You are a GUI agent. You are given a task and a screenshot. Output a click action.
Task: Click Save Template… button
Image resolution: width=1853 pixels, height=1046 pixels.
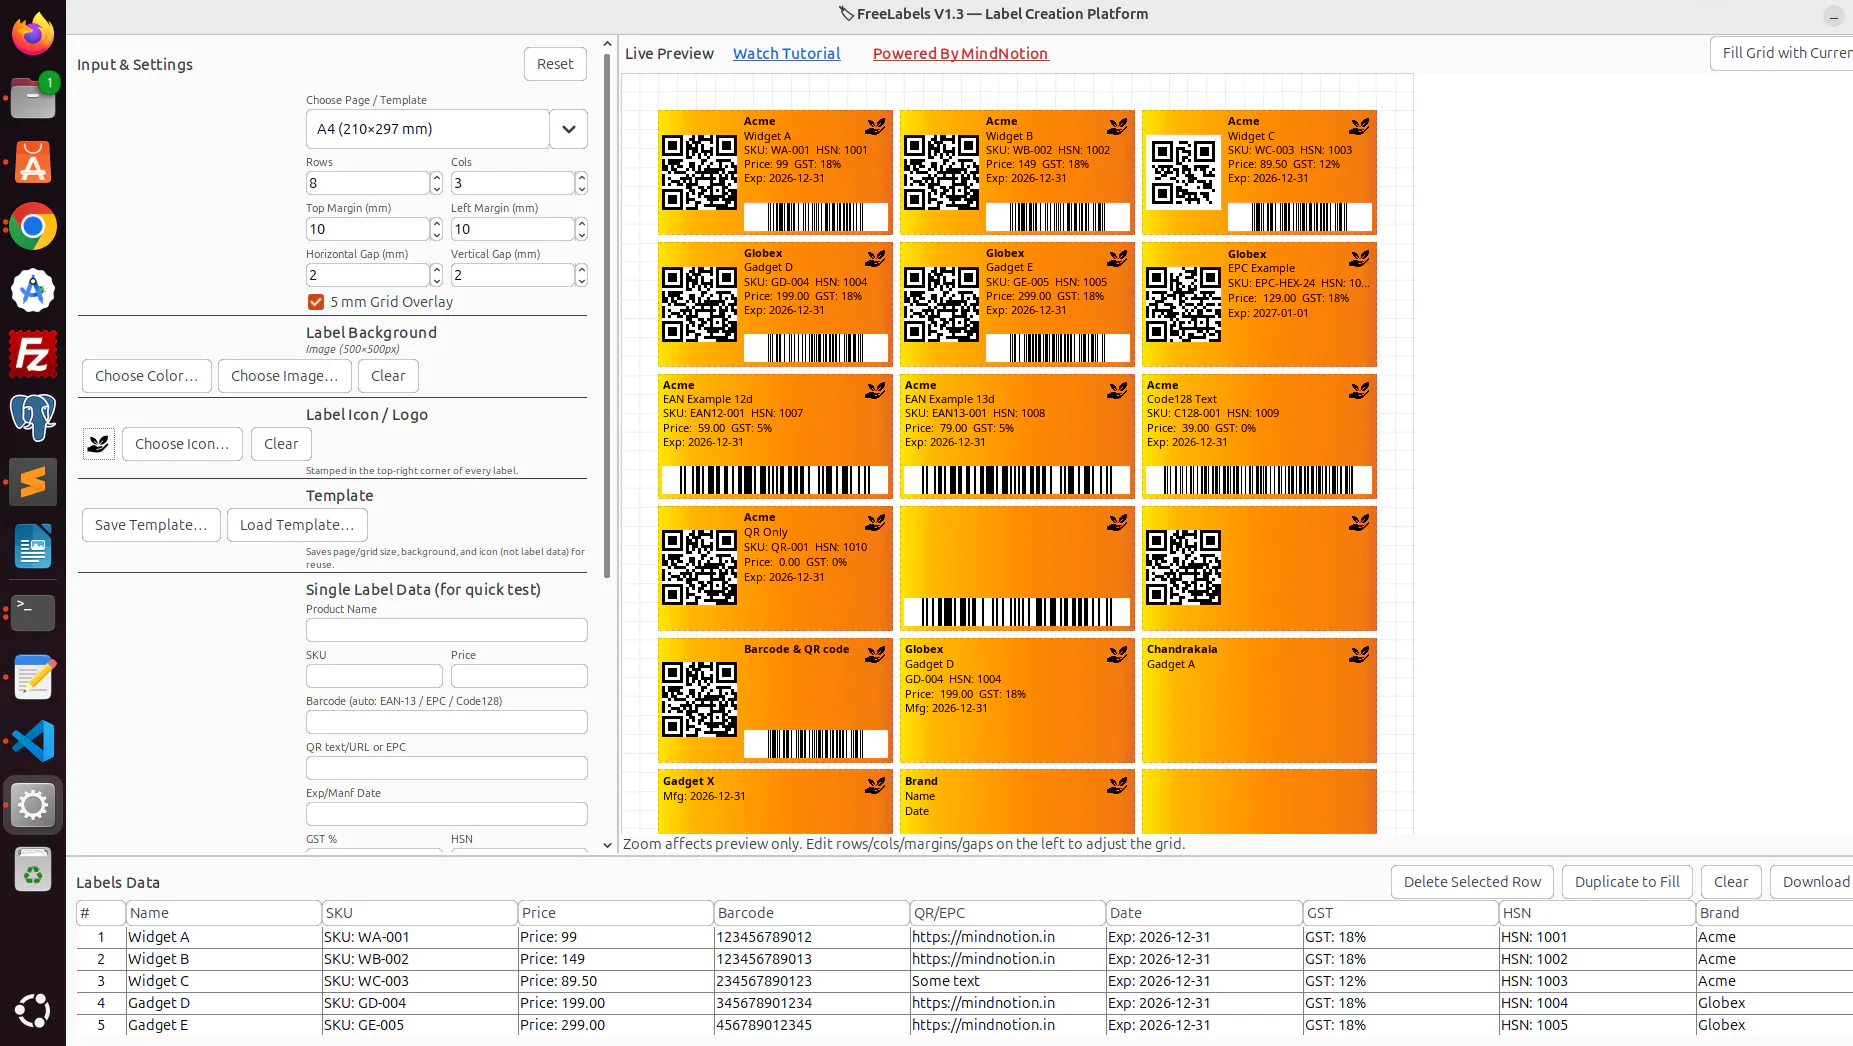(x=151, y=525)
